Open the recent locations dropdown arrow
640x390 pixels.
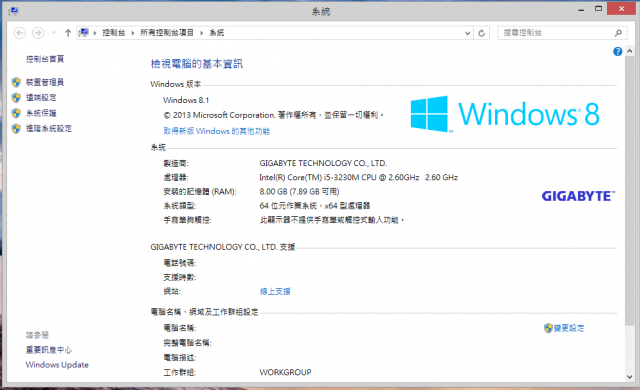53,33
